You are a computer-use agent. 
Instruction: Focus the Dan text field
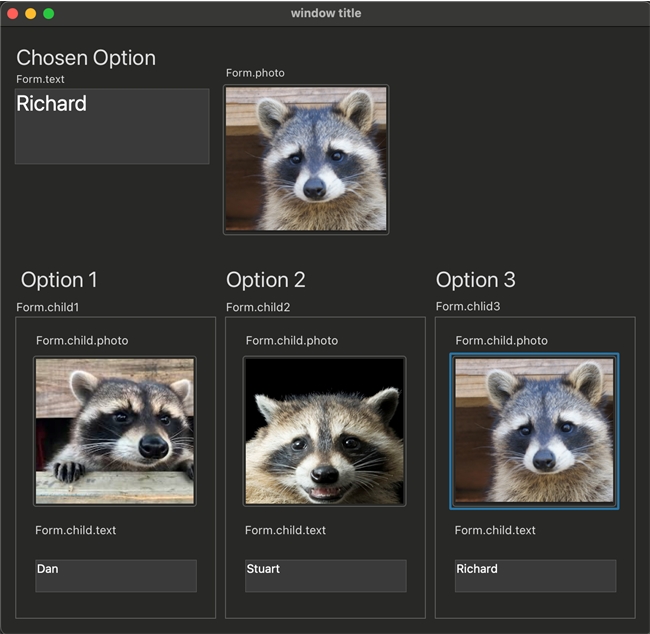(116, 575)
